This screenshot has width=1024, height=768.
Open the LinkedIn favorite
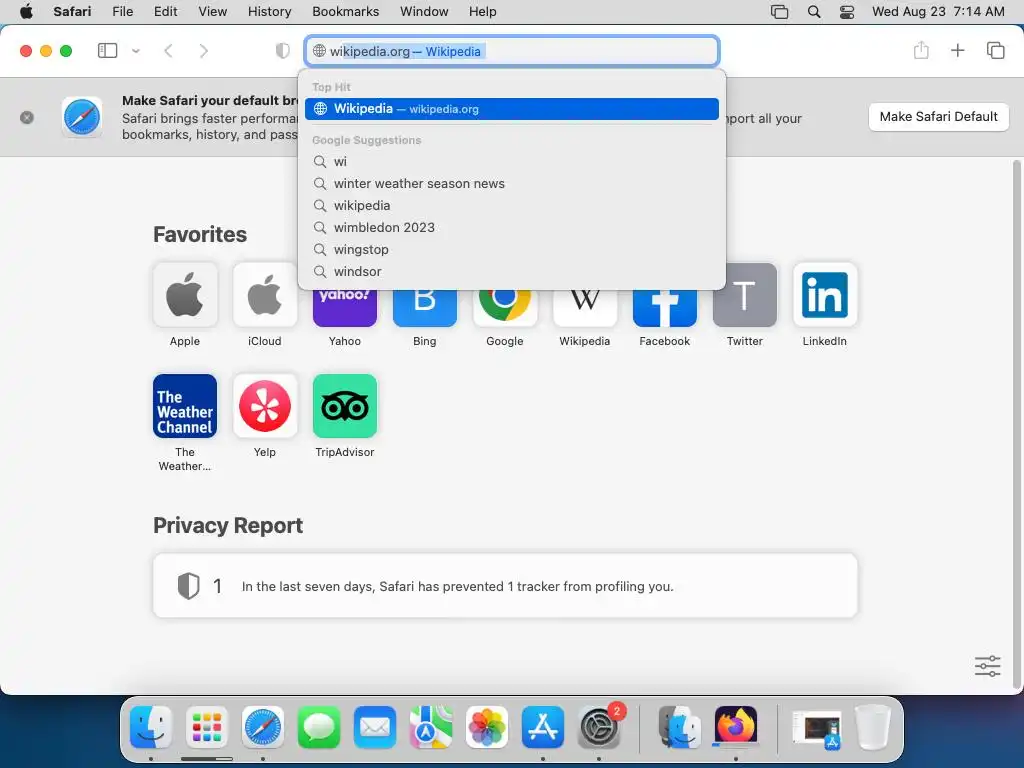[x=825, y=295]
